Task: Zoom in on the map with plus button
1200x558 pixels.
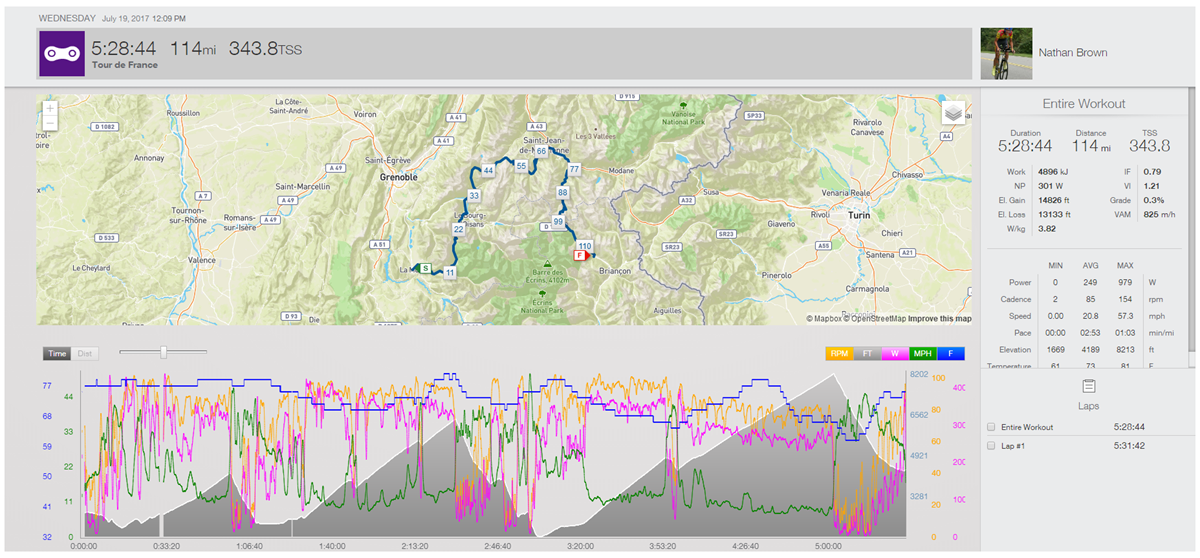Action: pos(50,108)
